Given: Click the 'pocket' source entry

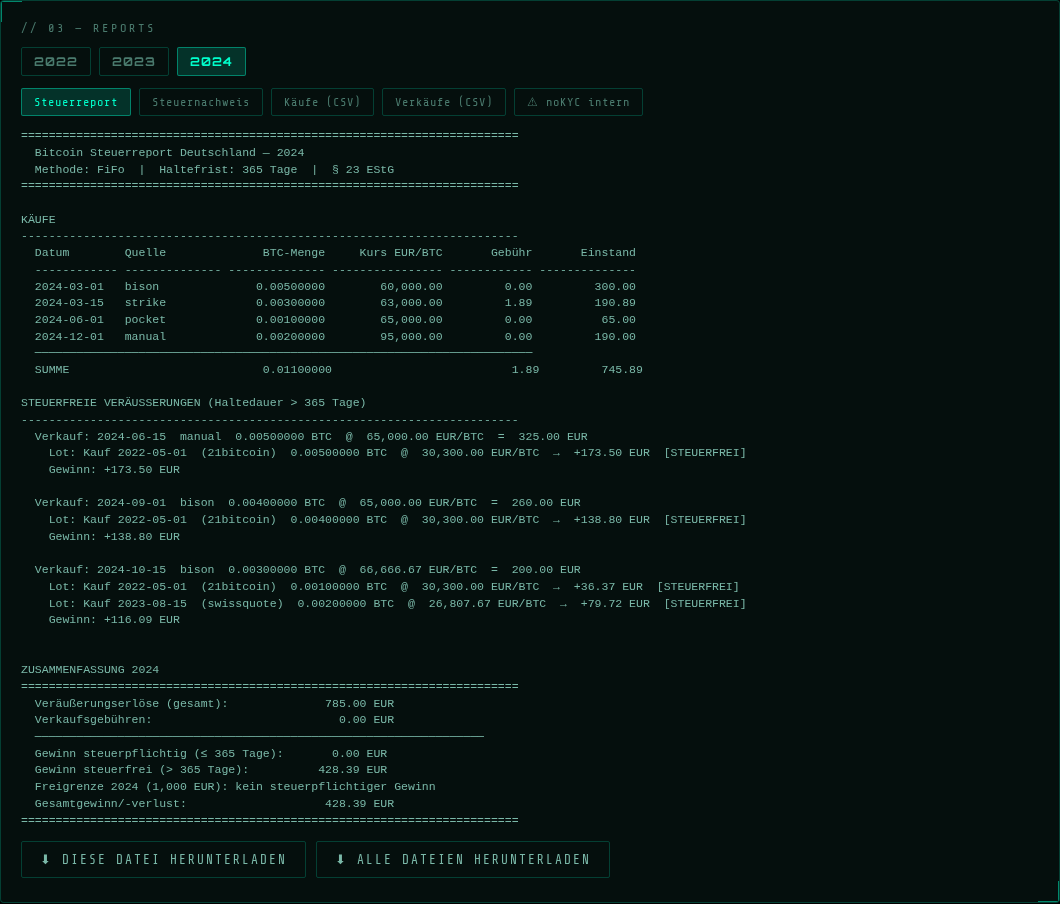Looking at the screenshot, I should [x=145, y=320].
